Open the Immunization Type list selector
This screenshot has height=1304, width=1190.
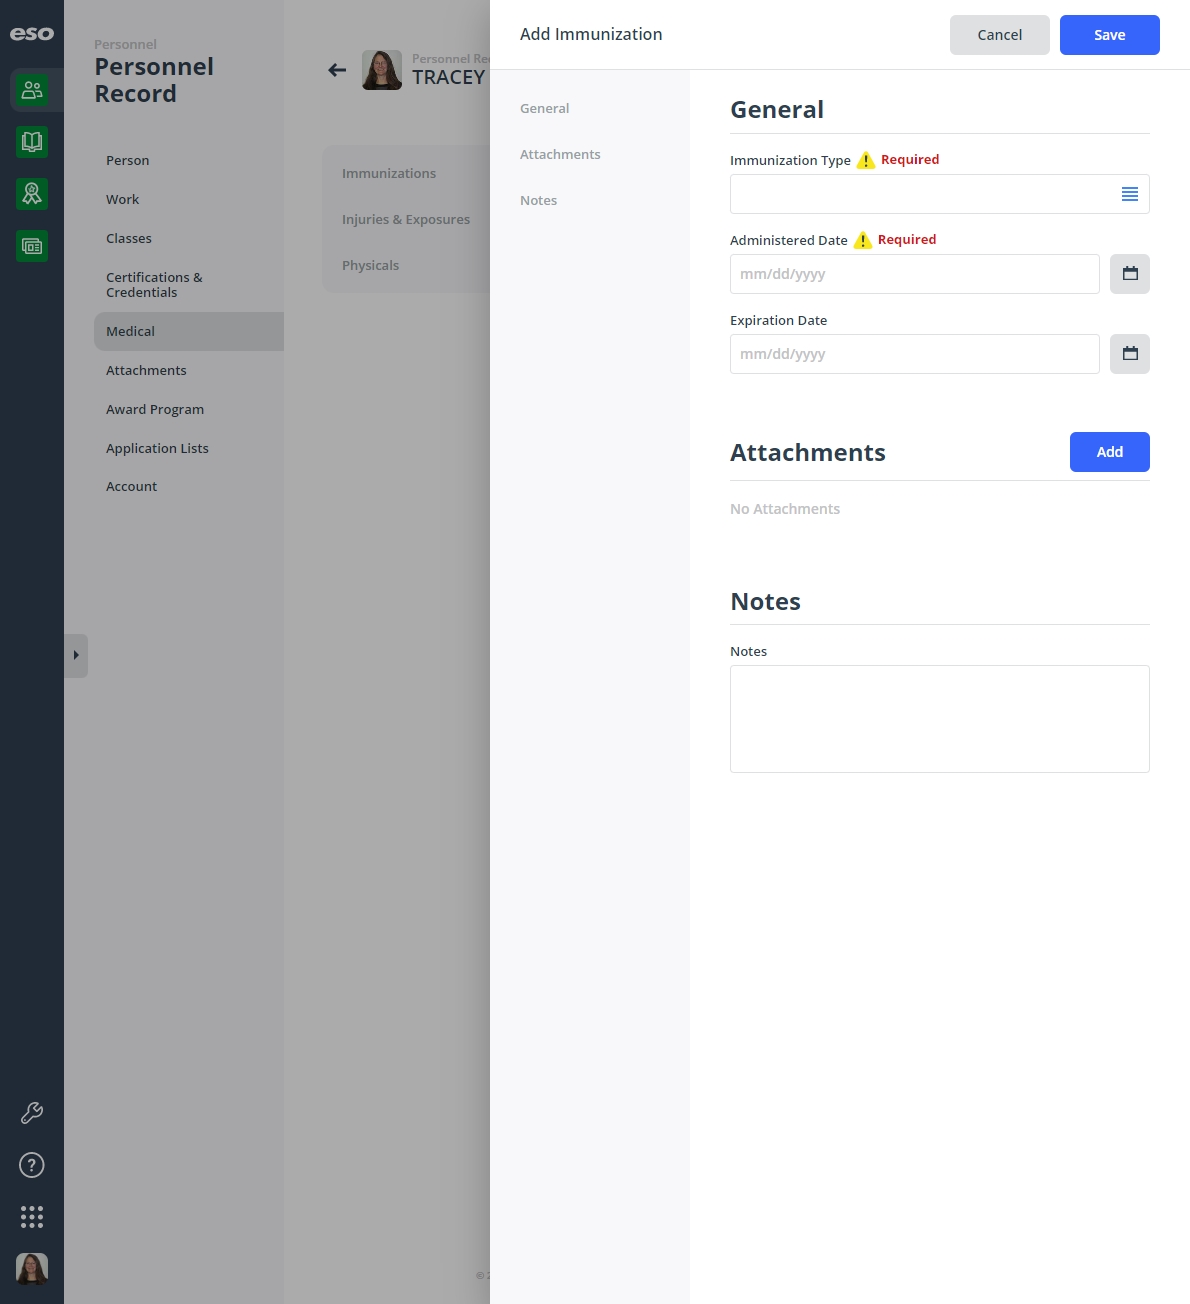(x=1129, y=194)
